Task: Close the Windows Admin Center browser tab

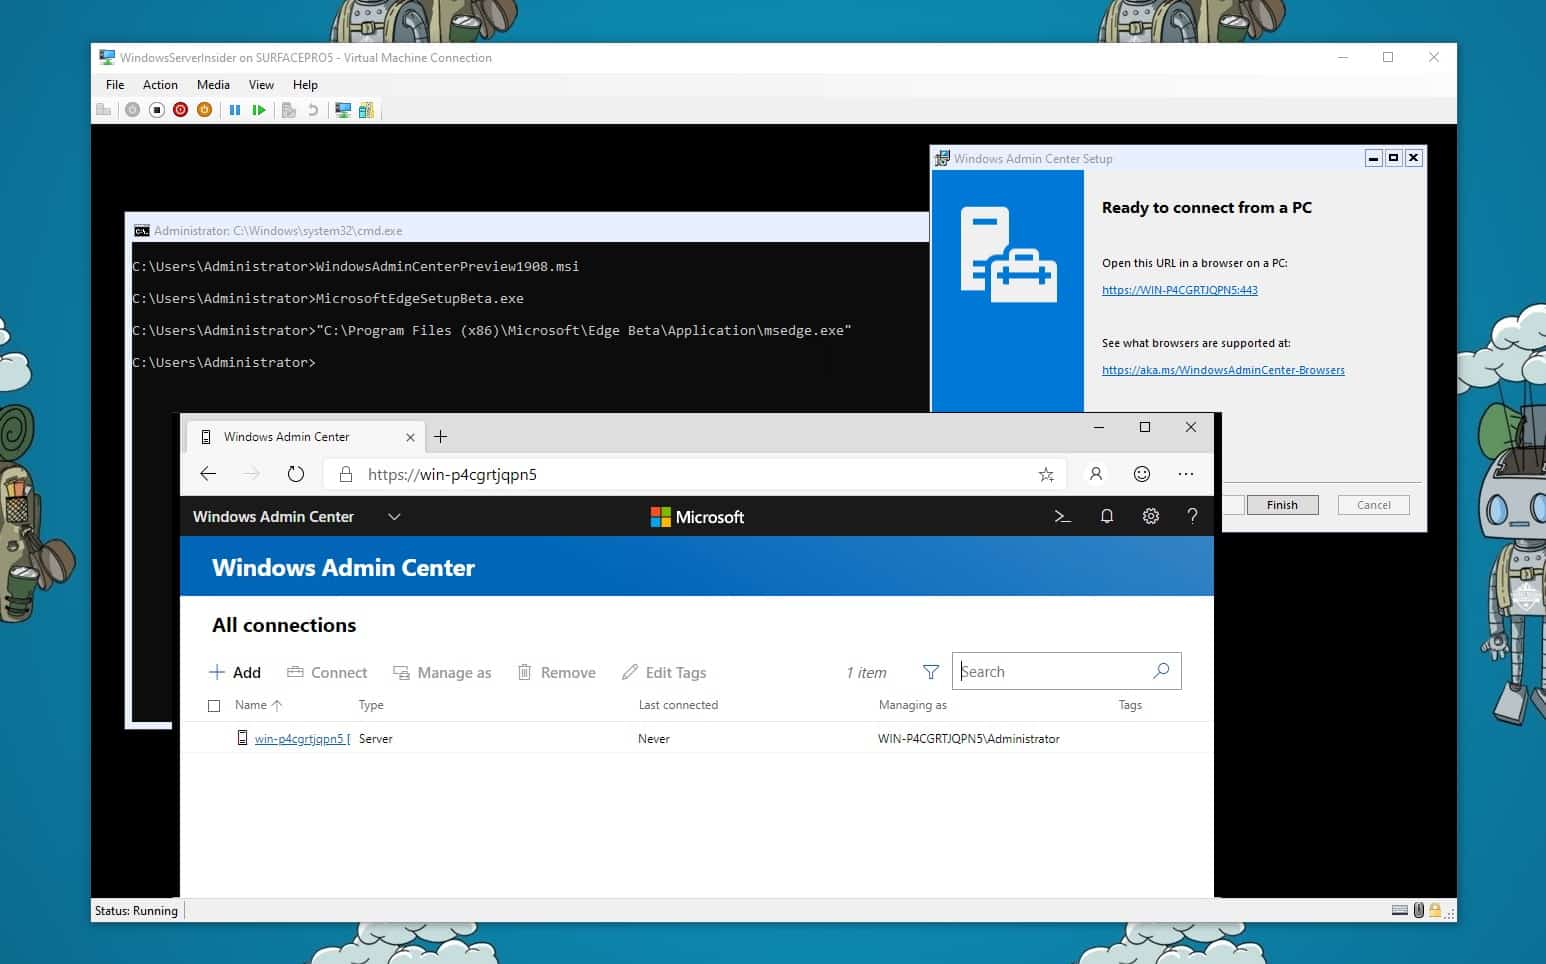Action: pos(410,437)
